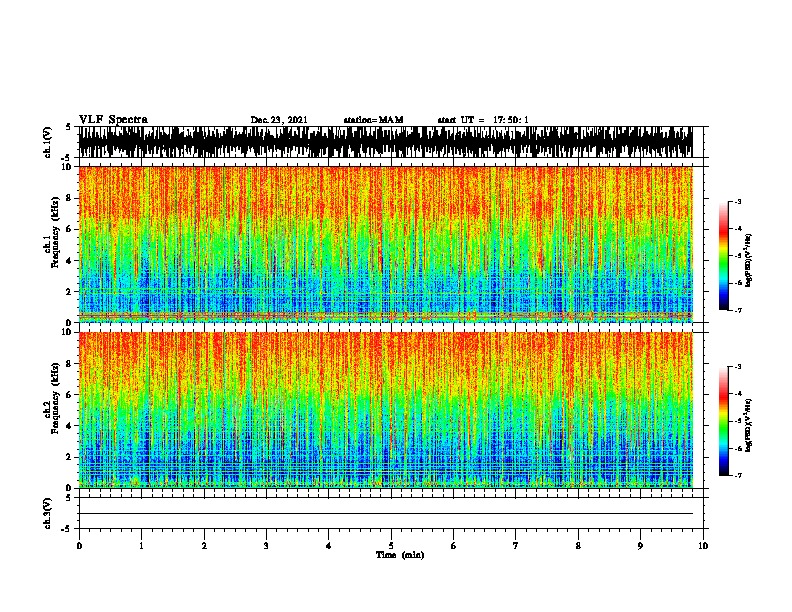Click time axis tick label '8'
Image resolution: width=792 pixels, height=612 pixels.
[x=578, y=546]
